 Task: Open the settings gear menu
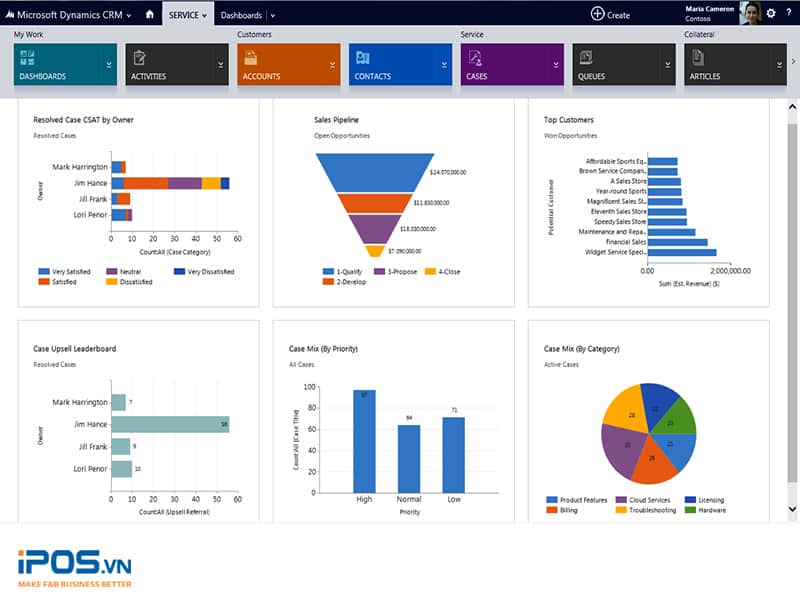tap(771, 13)
